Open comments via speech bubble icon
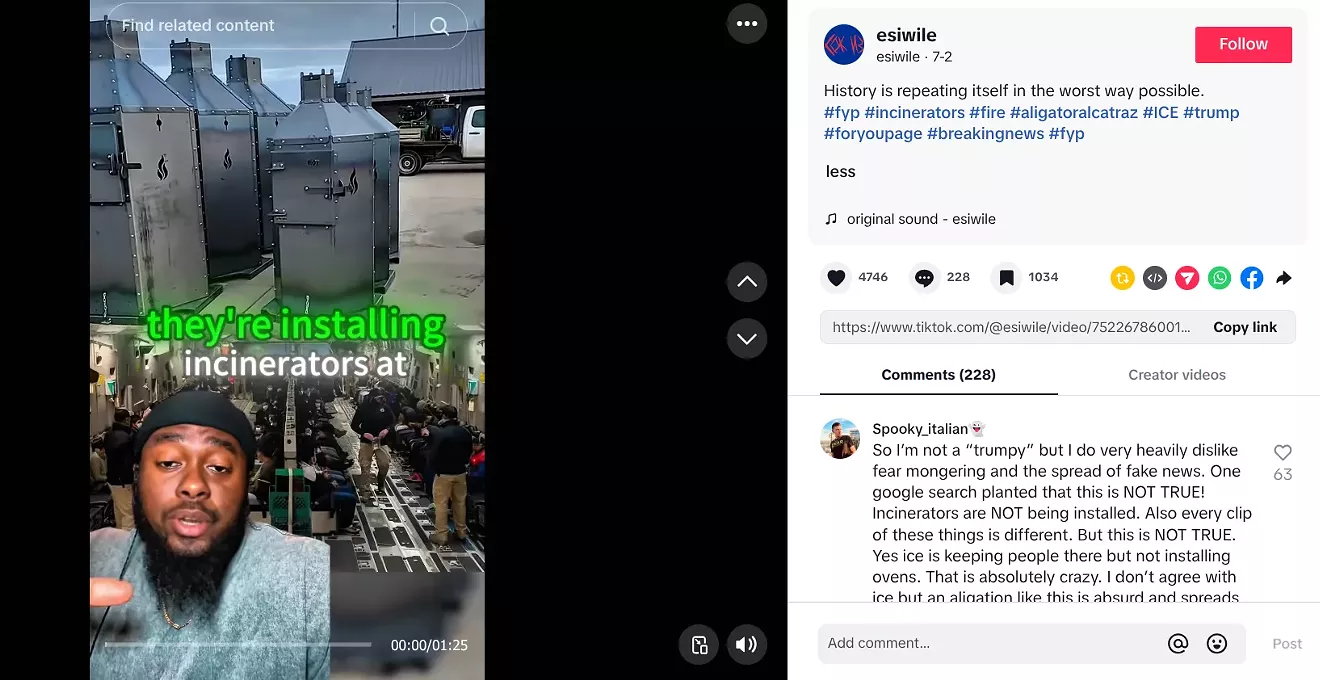1320x680 pixels. [x=924, y=278]
